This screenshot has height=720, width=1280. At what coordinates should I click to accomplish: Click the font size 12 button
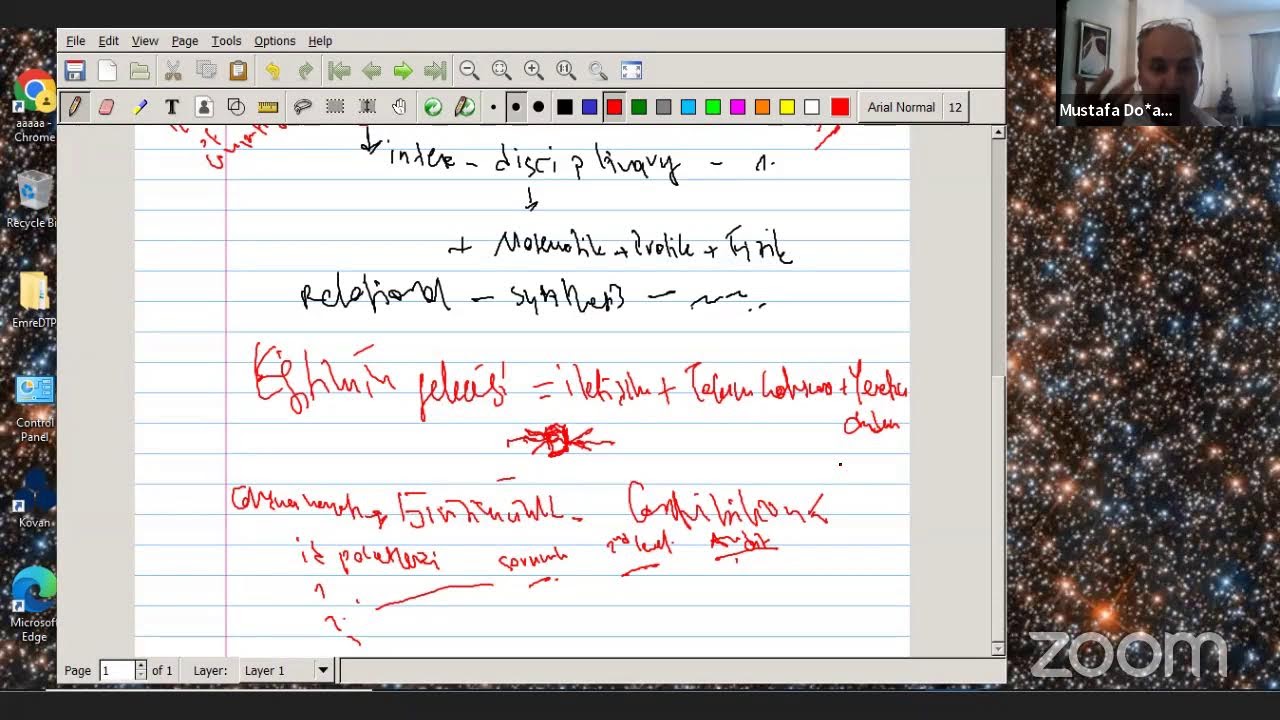[x=955, y=107]
